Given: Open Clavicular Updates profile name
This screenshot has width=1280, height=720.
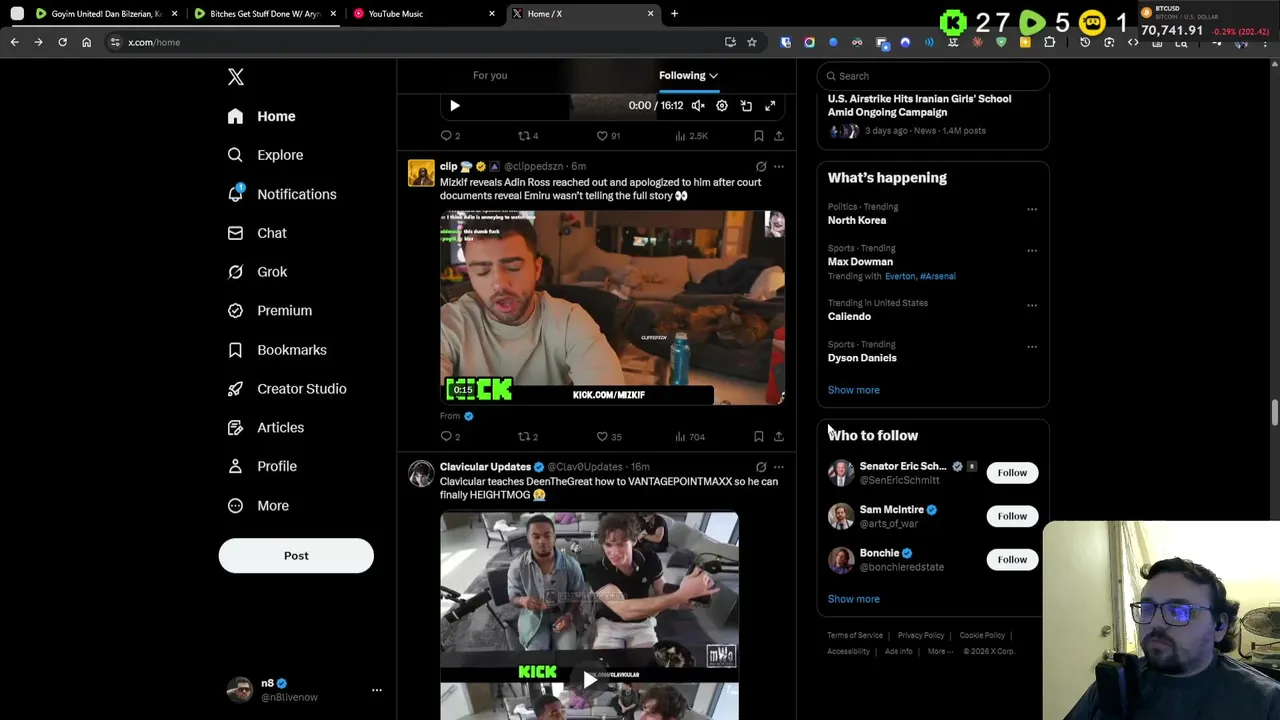Looking at the screenshot, I should (485, 467).
